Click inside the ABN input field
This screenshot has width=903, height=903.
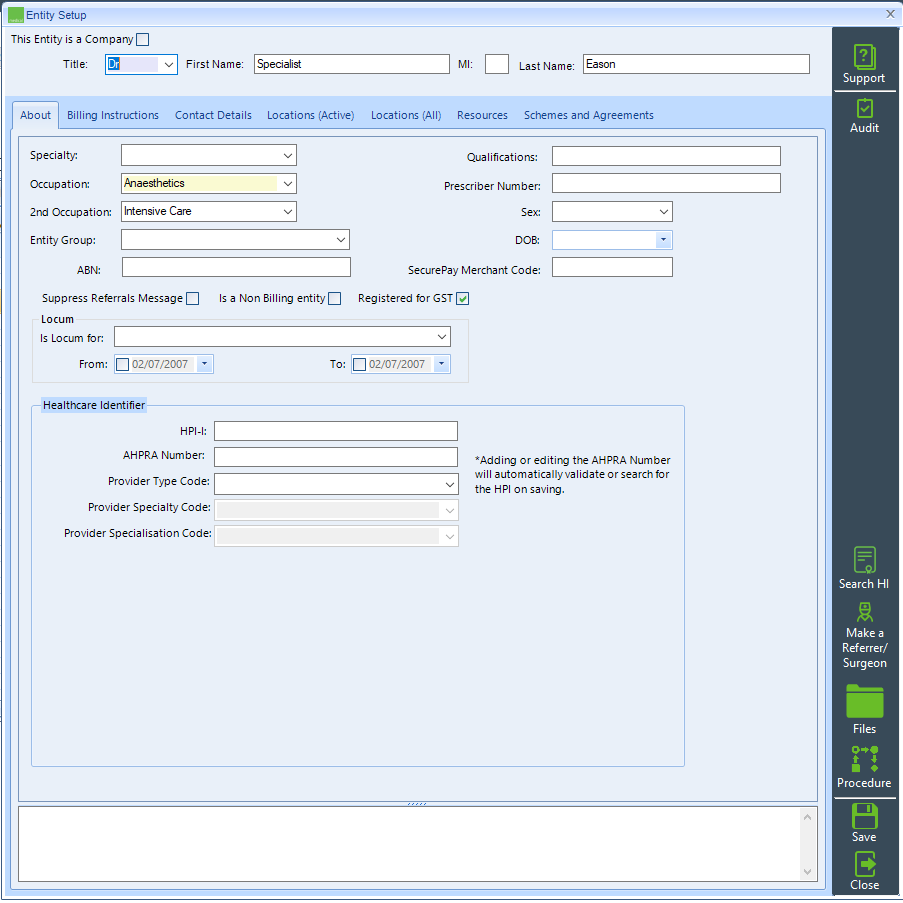[236, 266]
